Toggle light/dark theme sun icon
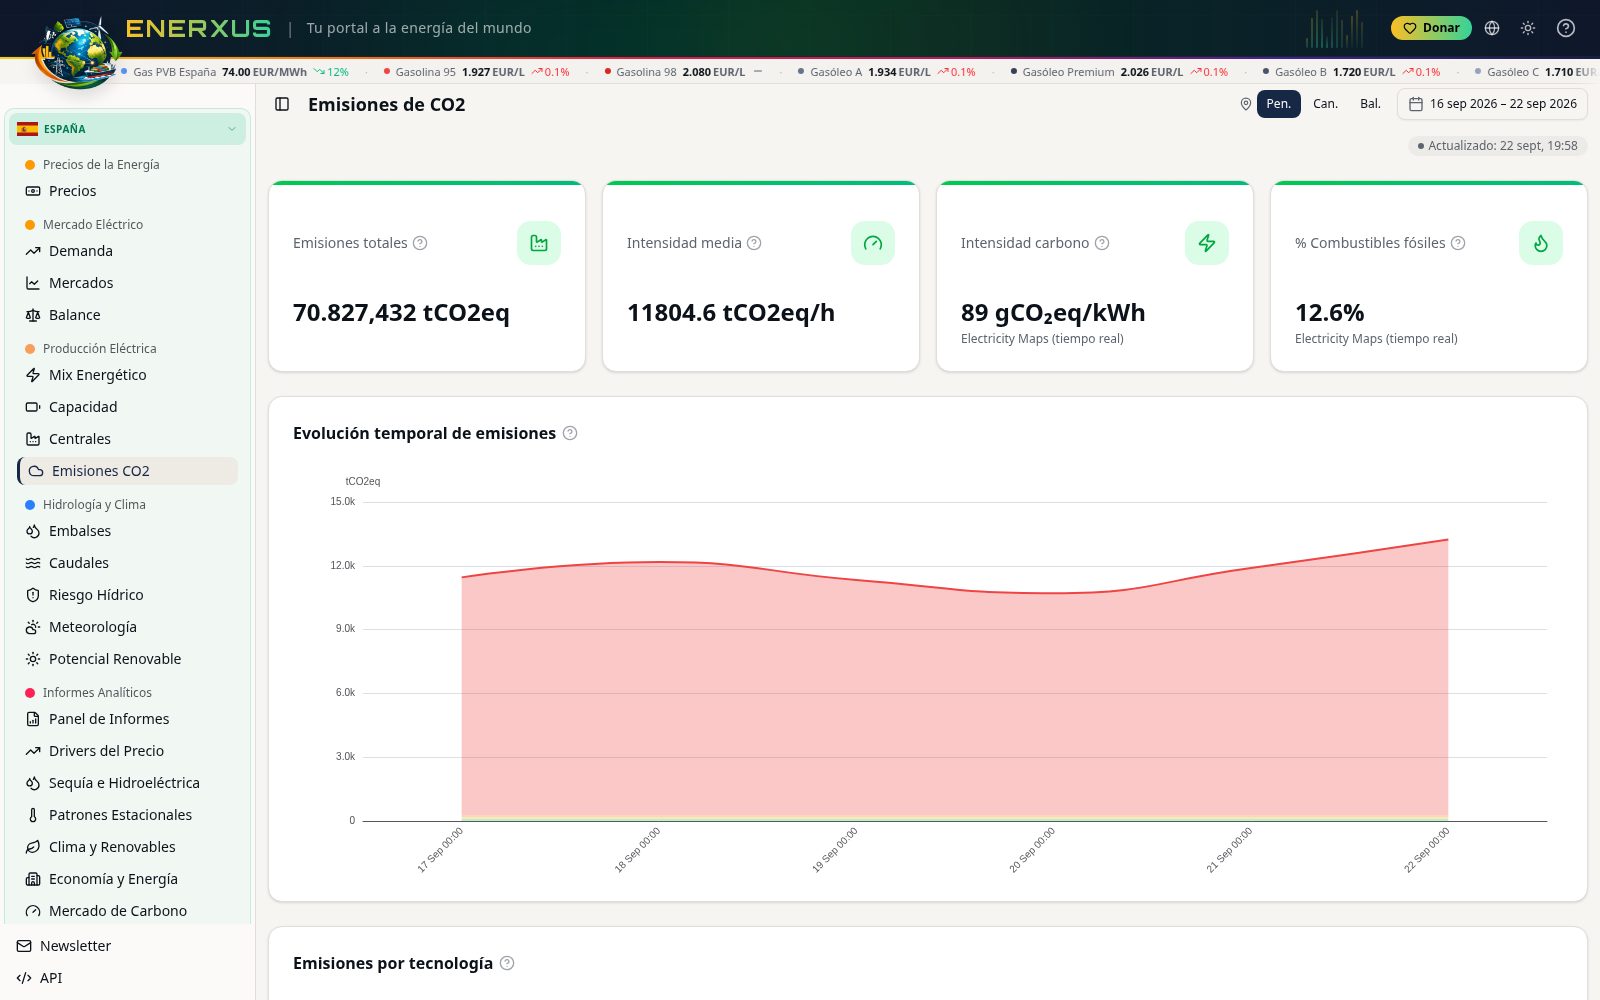The image size is (1600, 1000). coord(1528,28)
